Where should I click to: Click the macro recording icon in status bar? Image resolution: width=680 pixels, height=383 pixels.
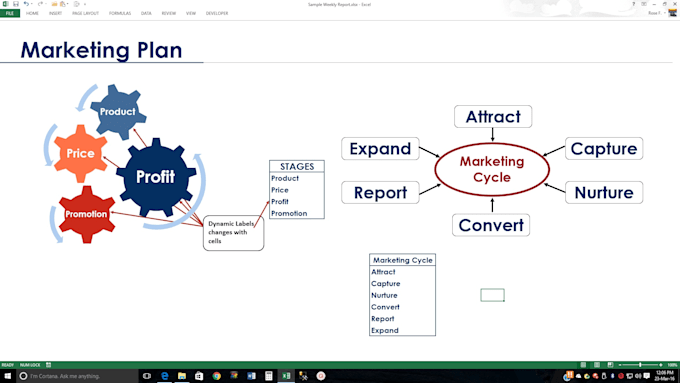(x=48, y=365)
